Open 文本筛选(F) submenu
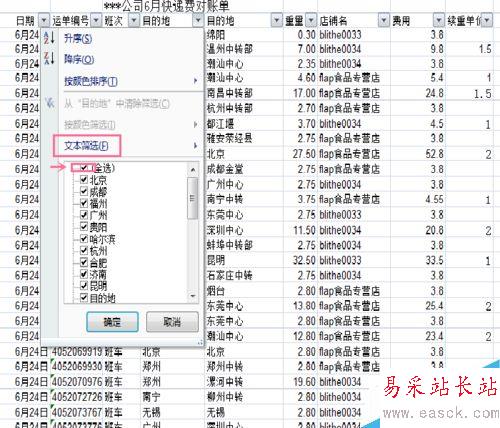 coord(86,146)
